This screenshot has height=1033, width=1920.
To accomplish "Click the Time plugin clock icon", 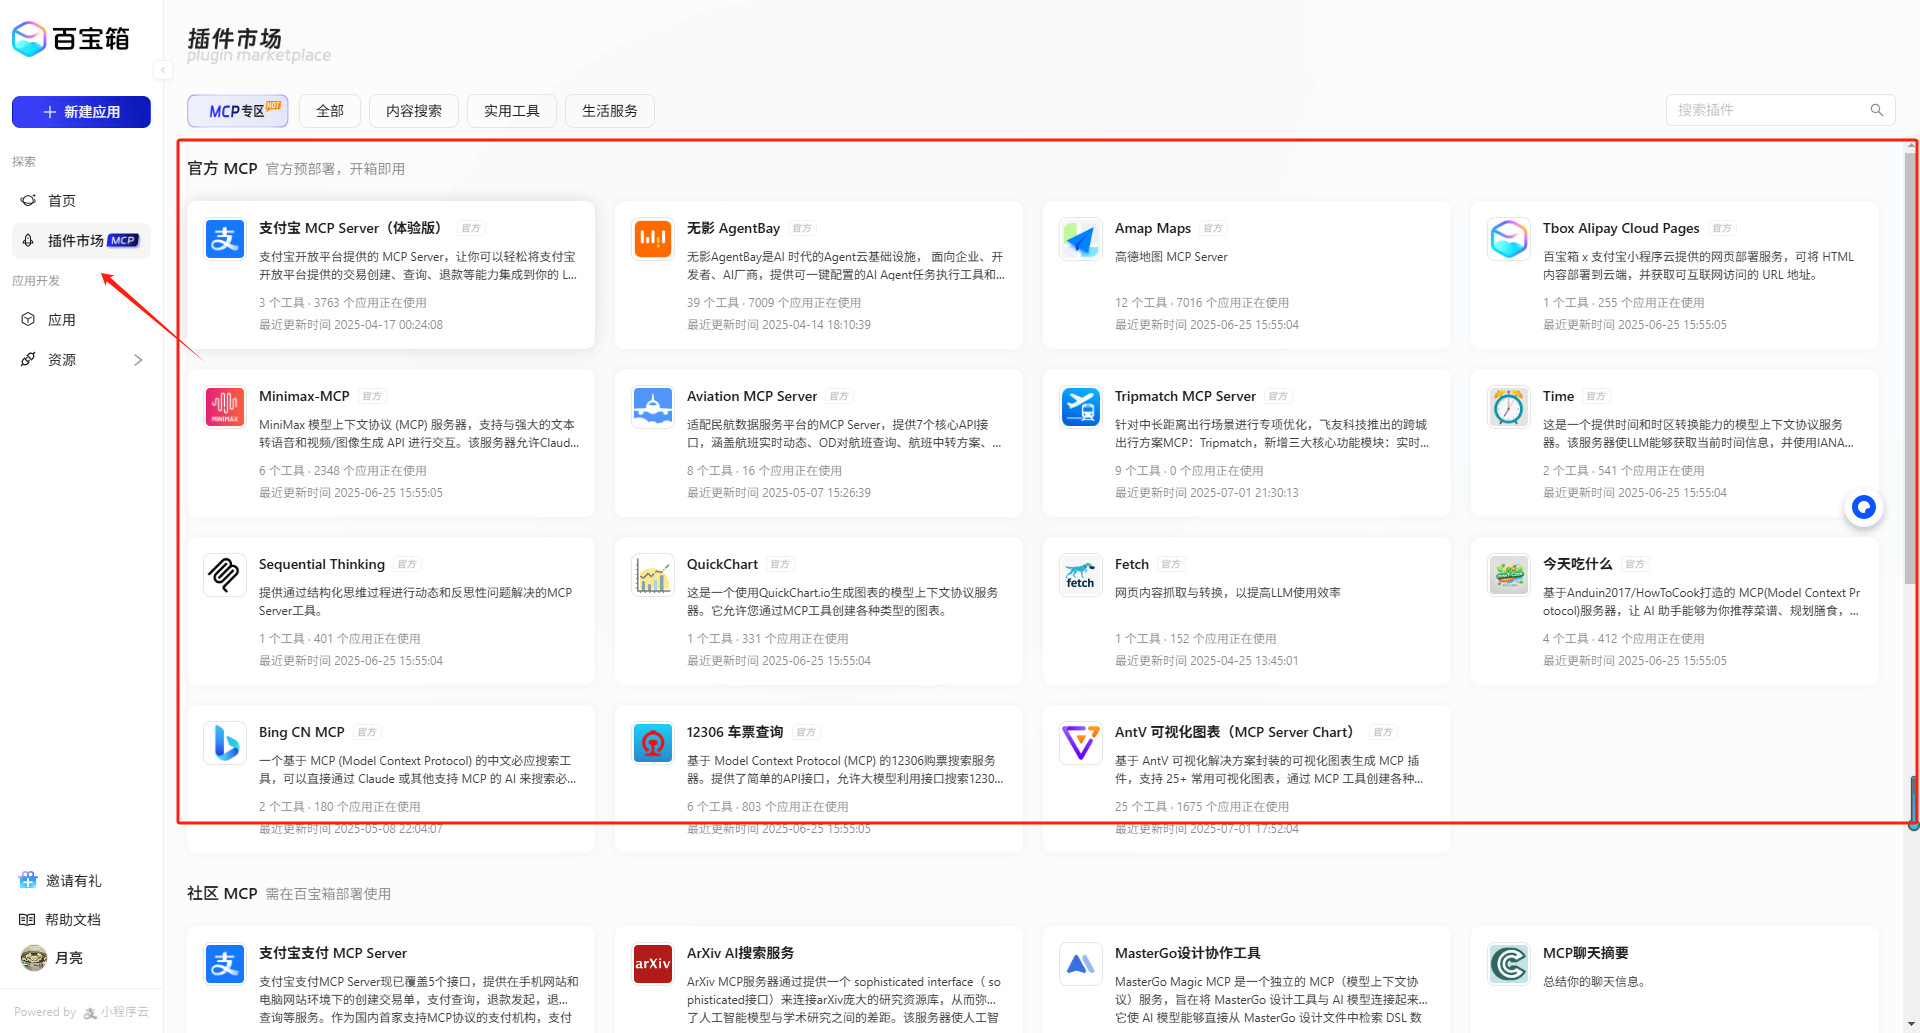I will pyautogui.click(x=1509, y=407).
